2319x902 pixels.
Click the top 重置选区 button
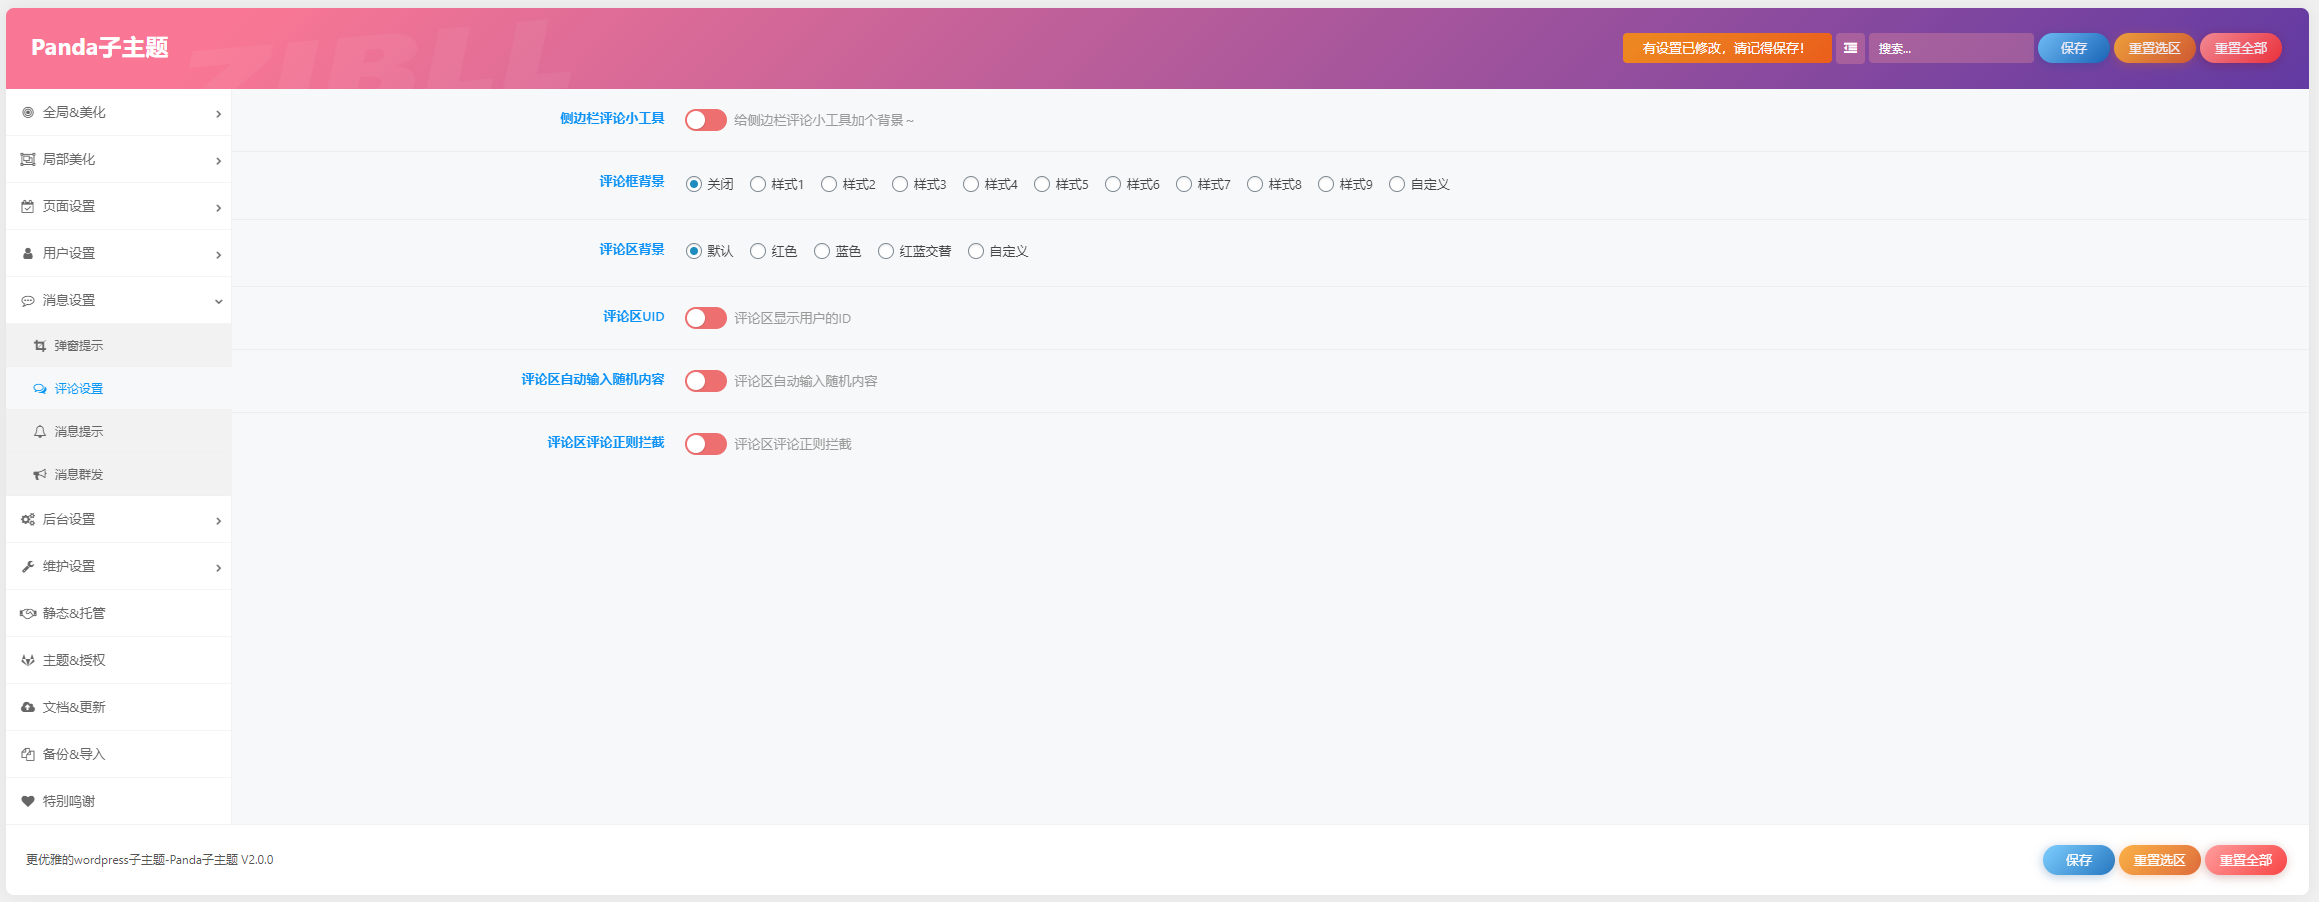[x=2154, y=48]
